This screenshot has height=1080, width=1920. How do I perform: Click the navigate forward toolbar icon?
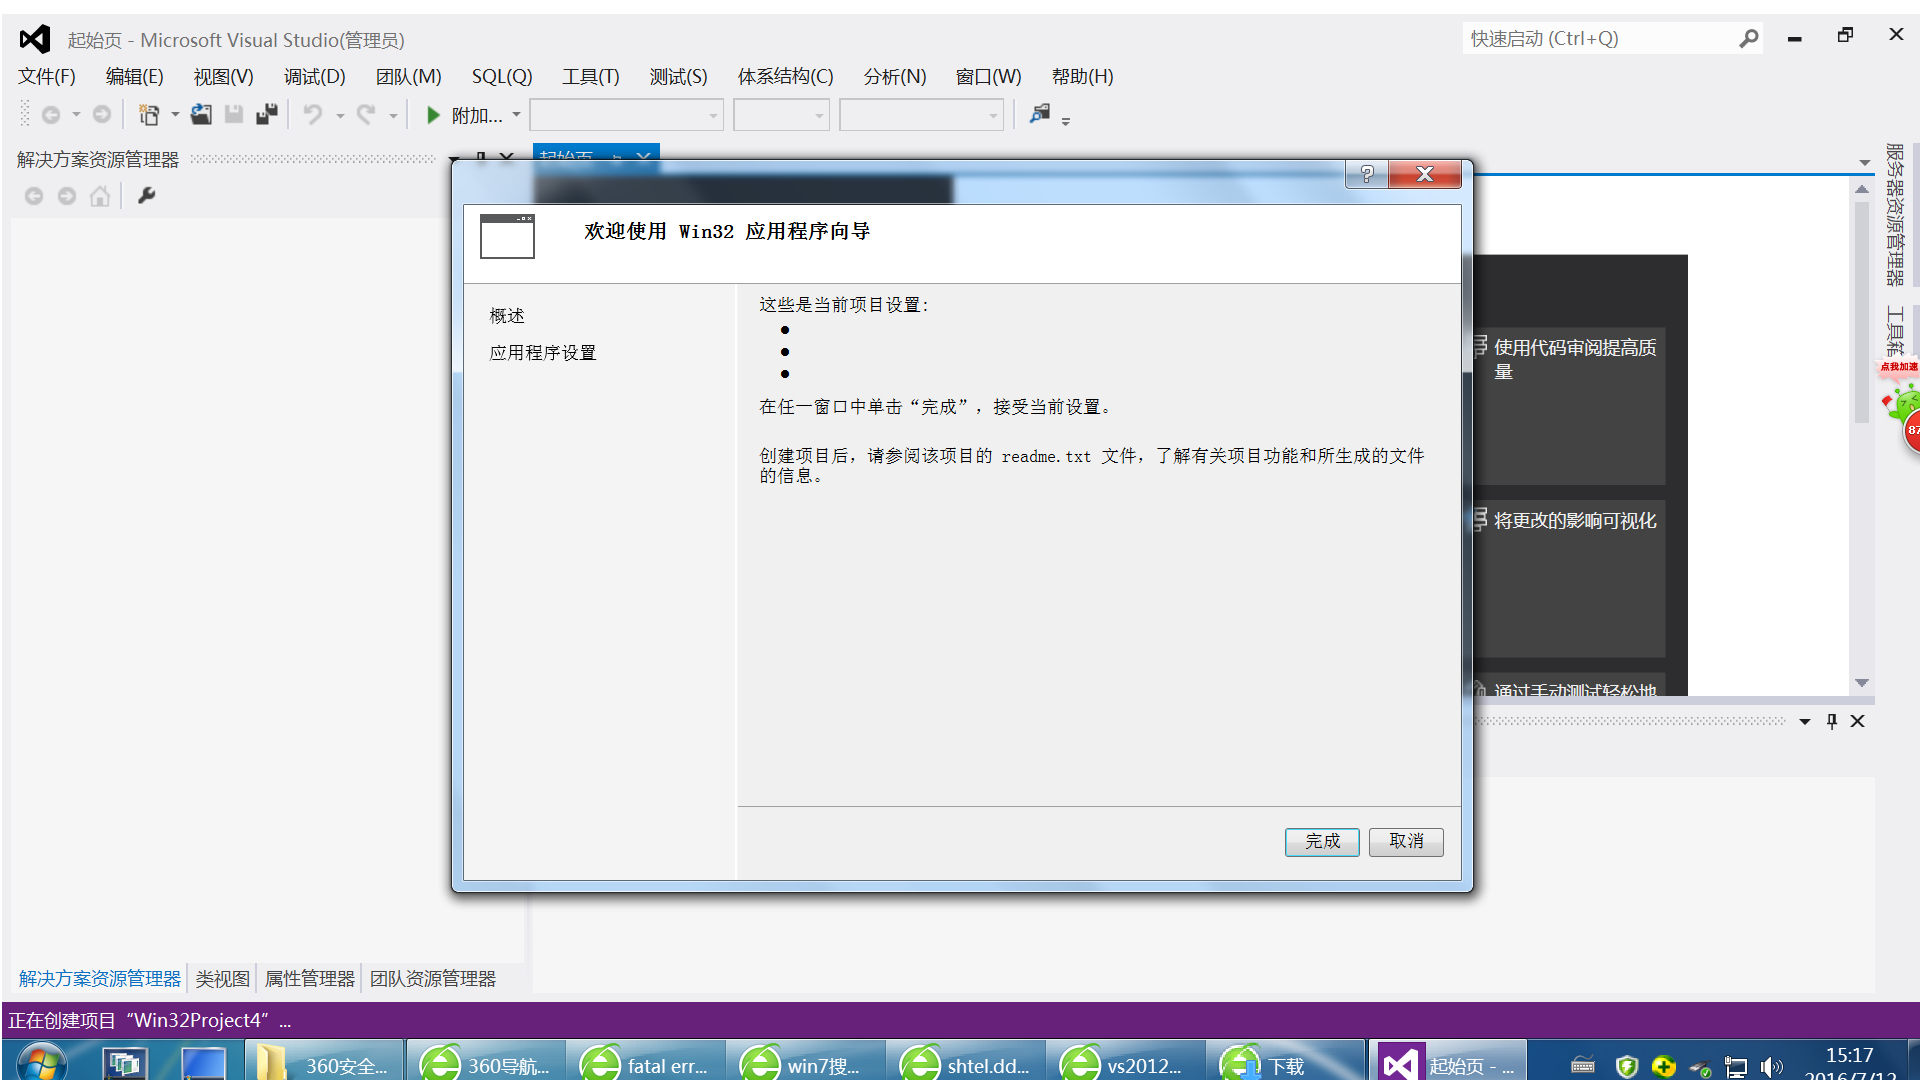tap(101, 116)
